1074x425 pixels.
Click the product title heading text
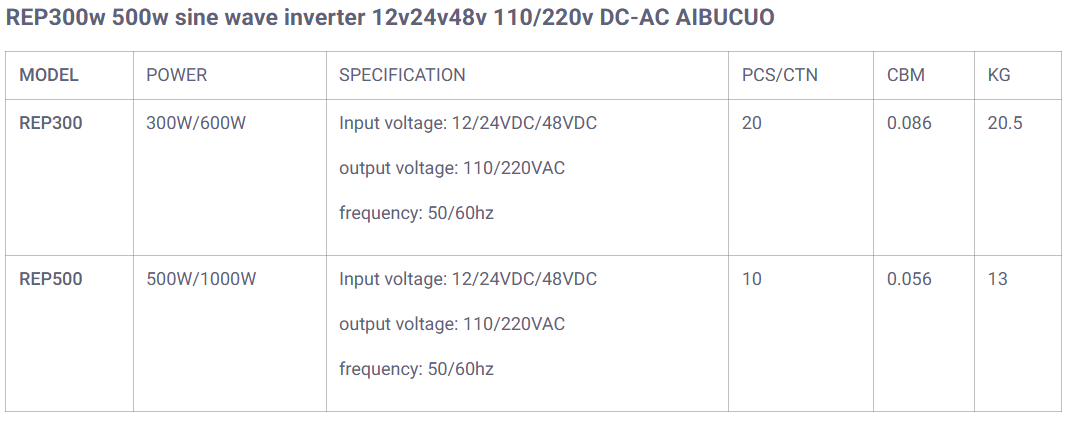pyautogui.click(x=390, y=18)
